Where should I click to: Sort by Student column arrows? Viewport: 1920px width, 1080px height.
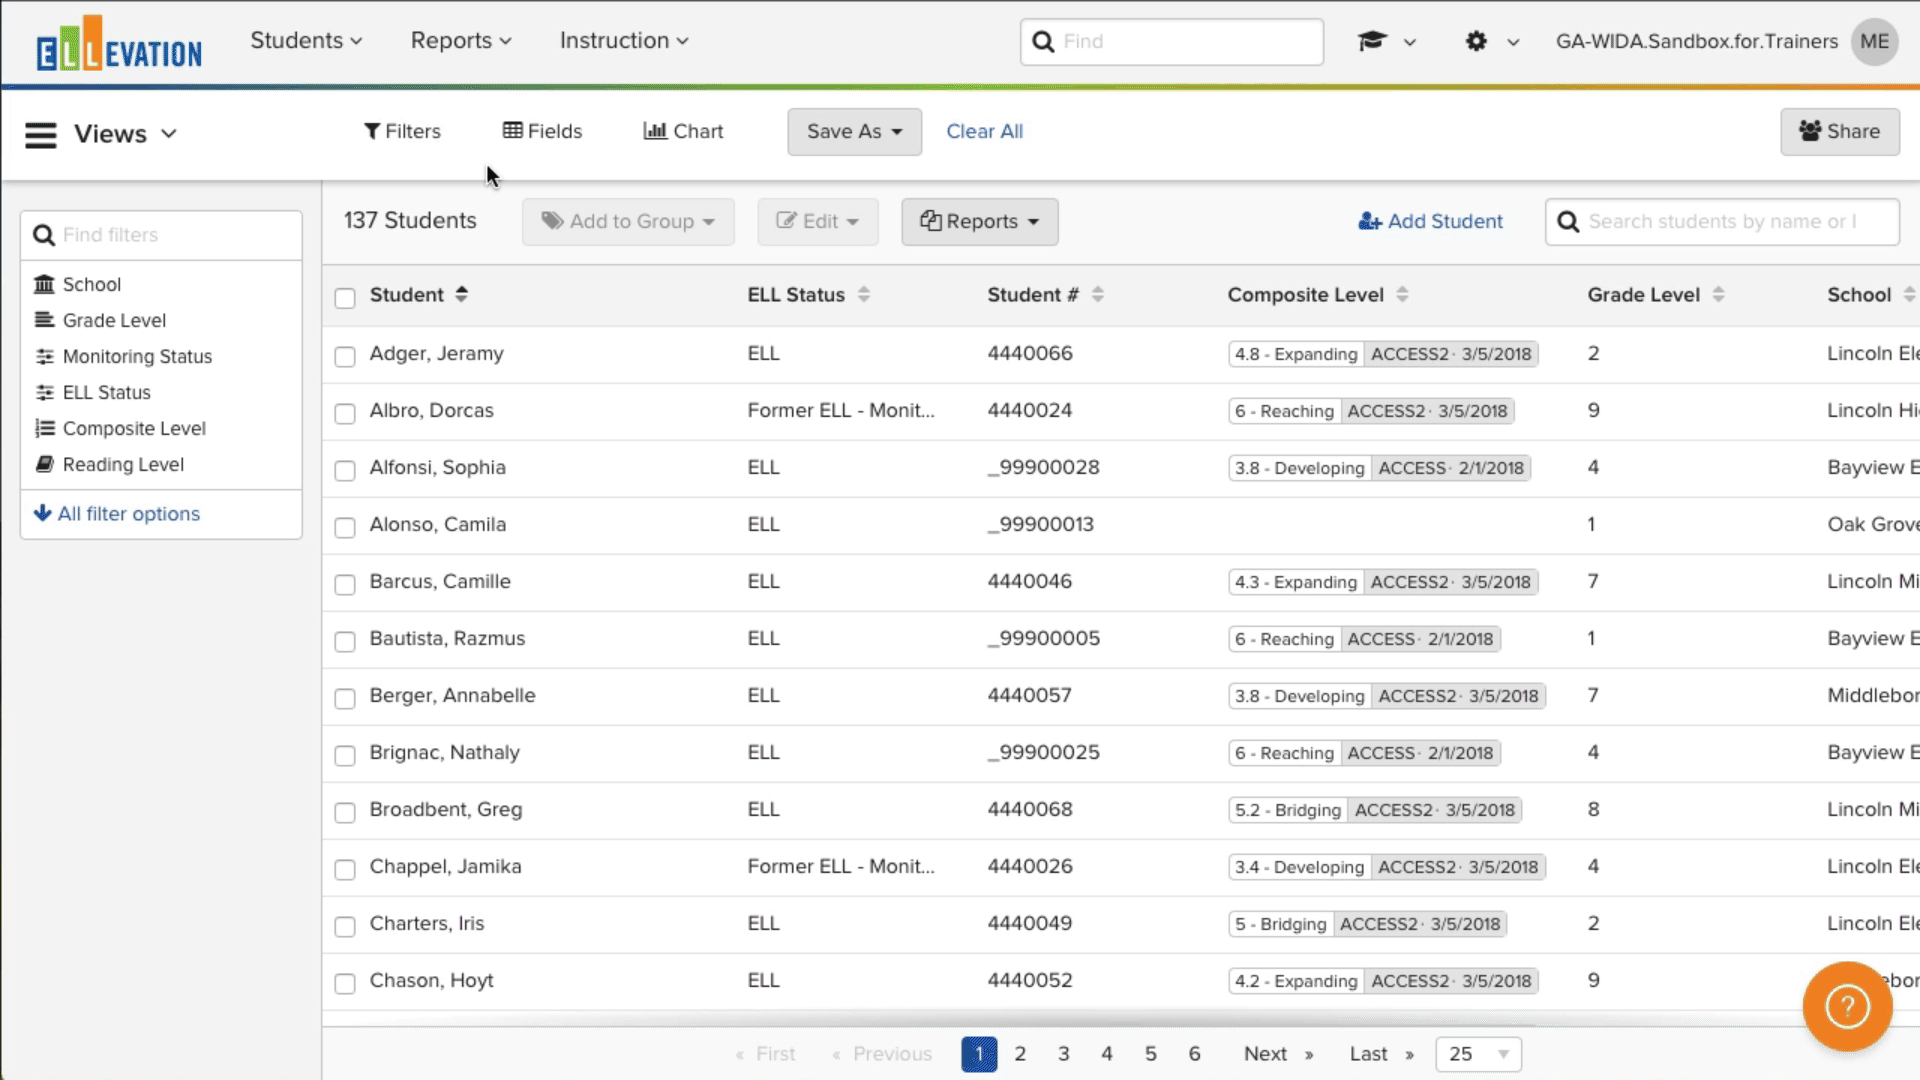point(461,295)
